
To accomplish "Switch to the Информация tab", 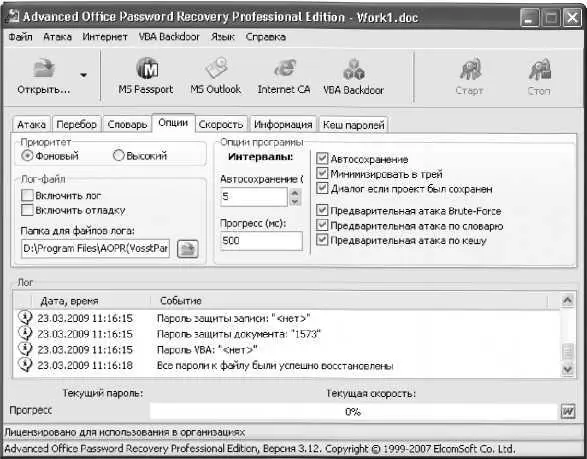I will 283,124.
